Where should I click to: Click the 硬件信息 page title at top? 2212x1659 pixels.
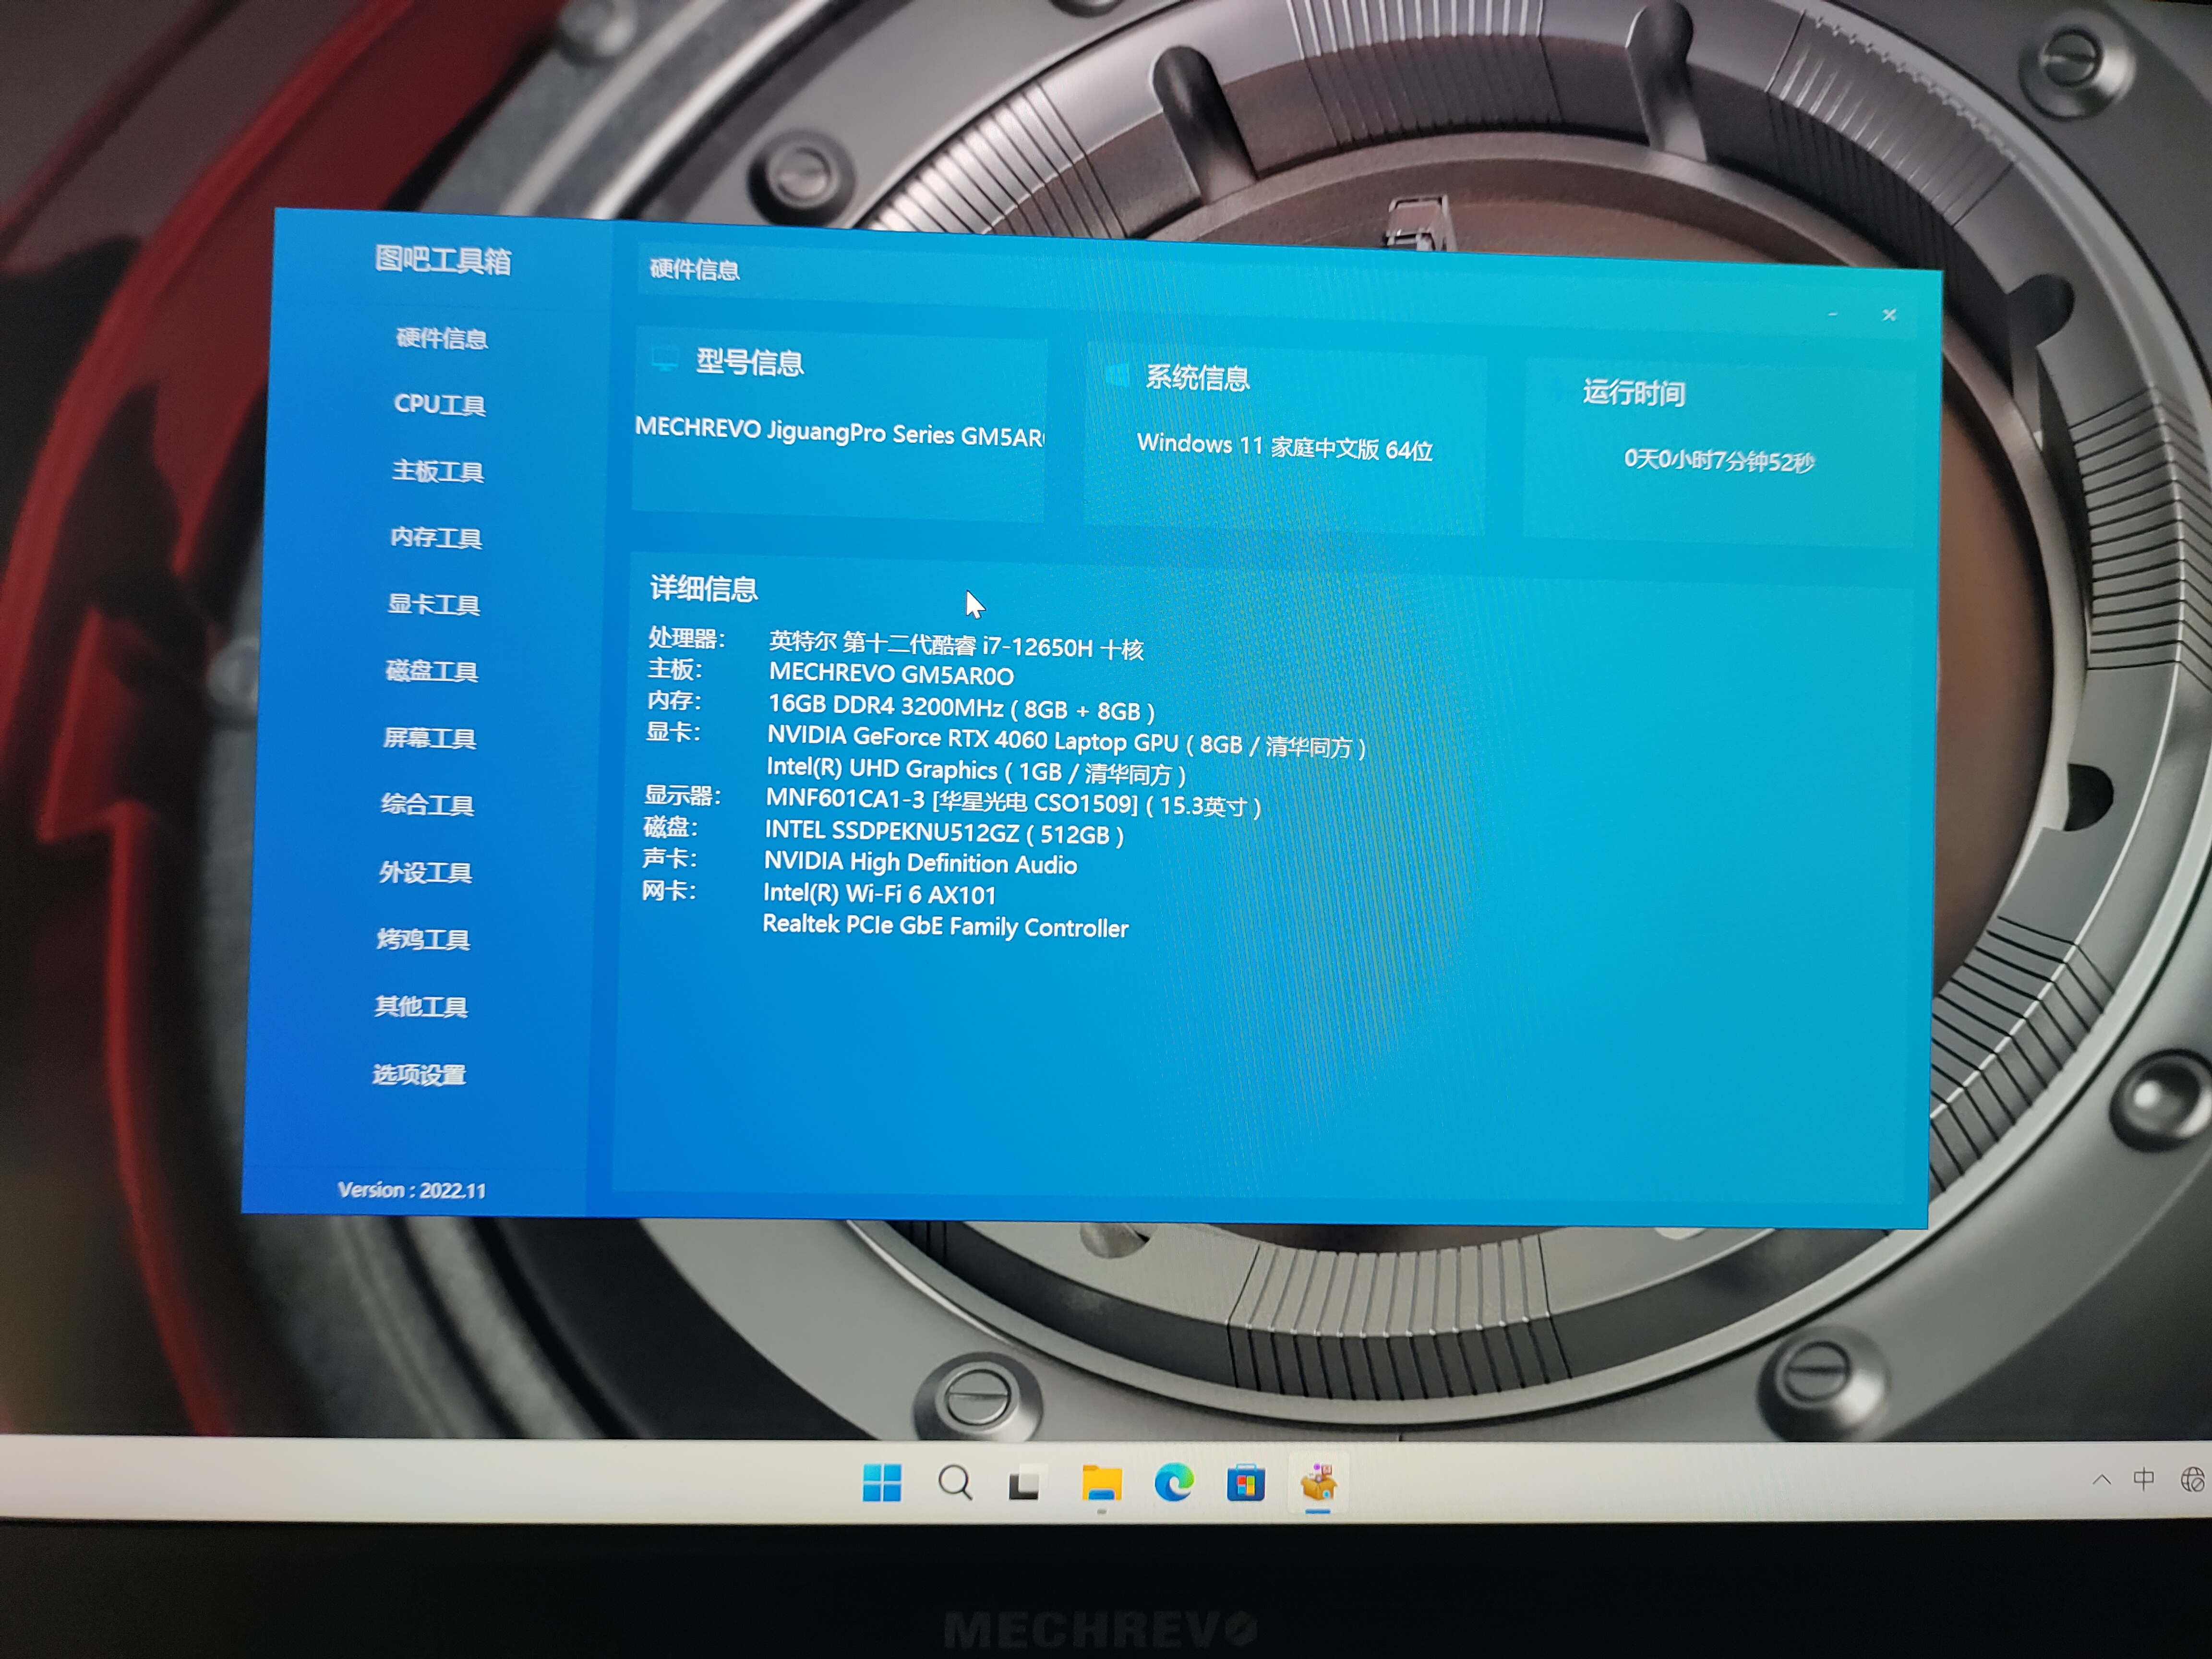pyautogui.click(x=695, y=269)
